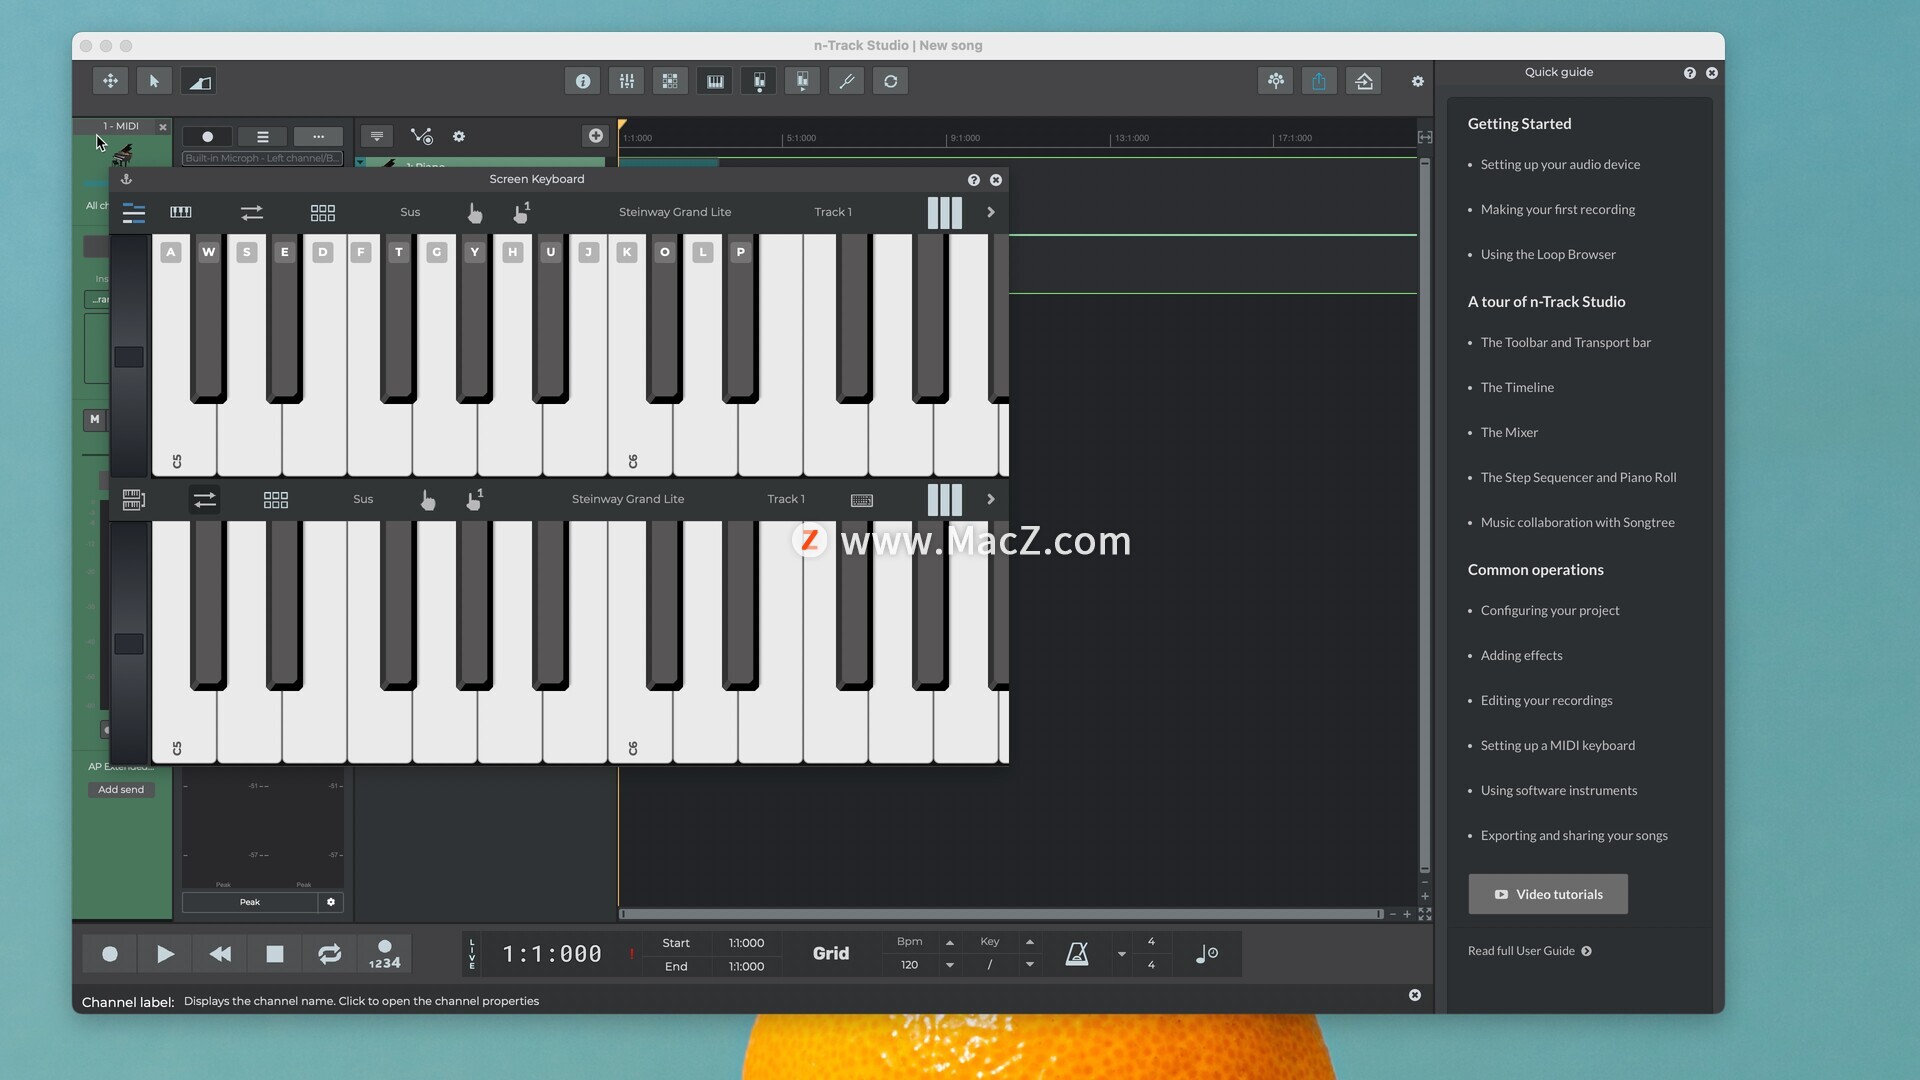Open the tuner fork icon
The image size is (1920, 1080).
(x=847, y=81)
